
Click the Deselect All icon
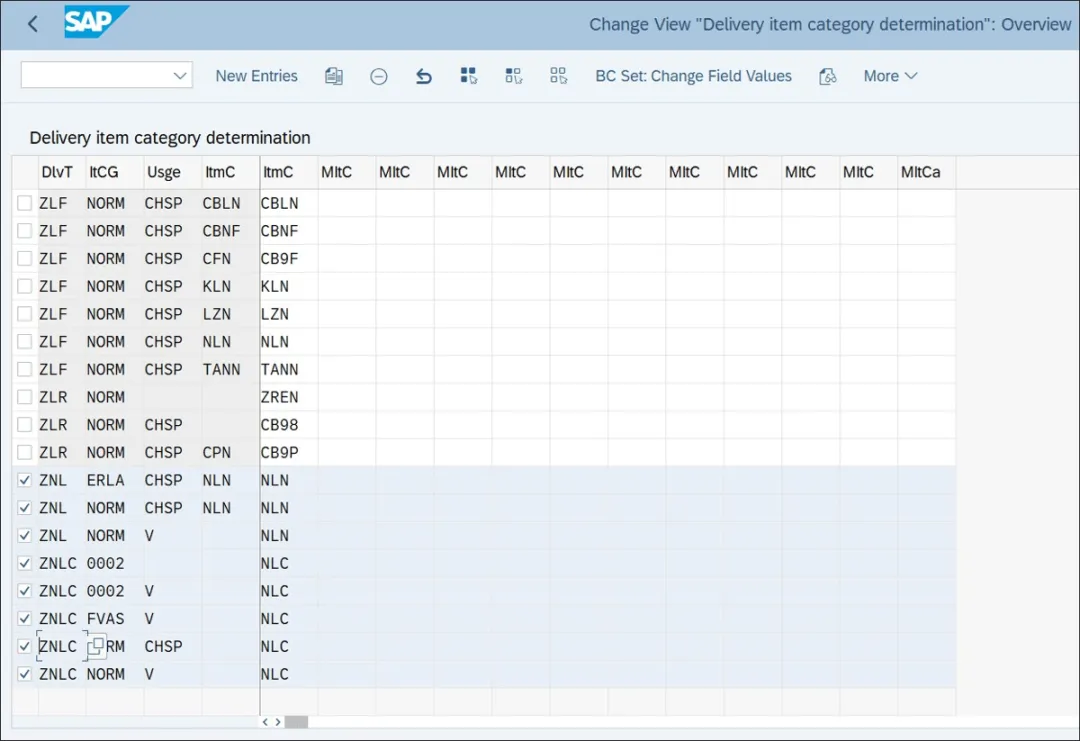[559, 76]
